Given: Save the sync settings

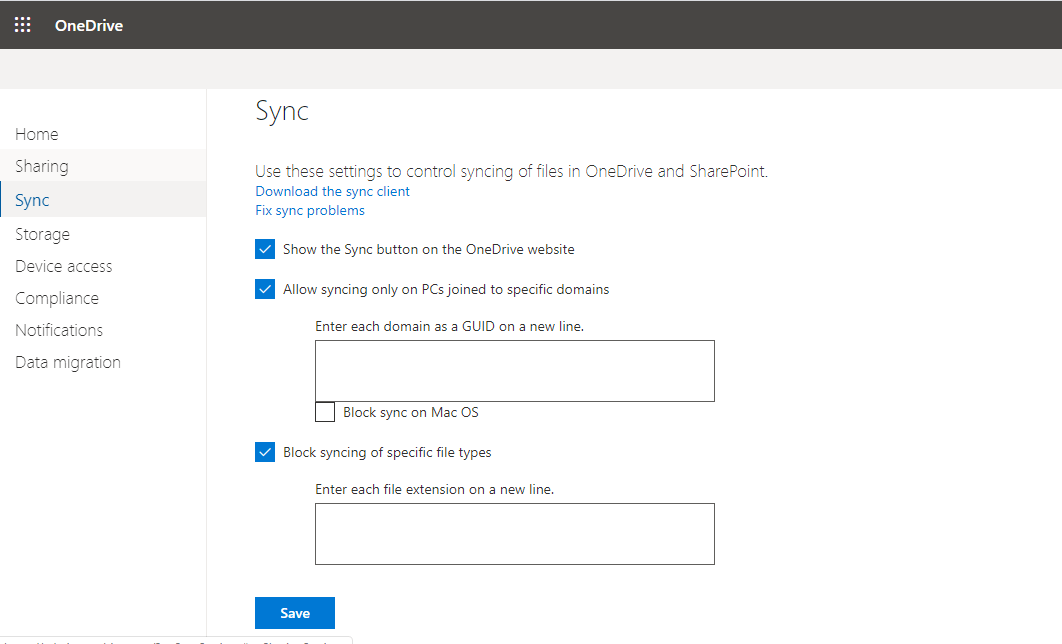Looking at the screenshot, I should (295, 613).
